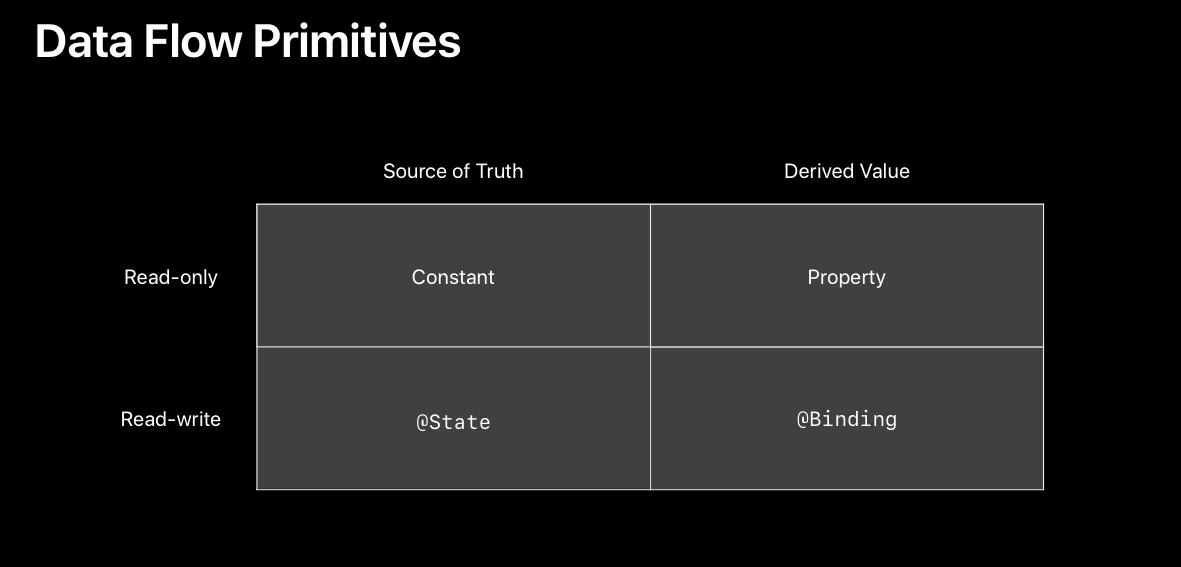The height and width of the screenshot is (567, 1181).
Task: Click the center intersection of table gridlines
Action: click(x=650, y=347)
